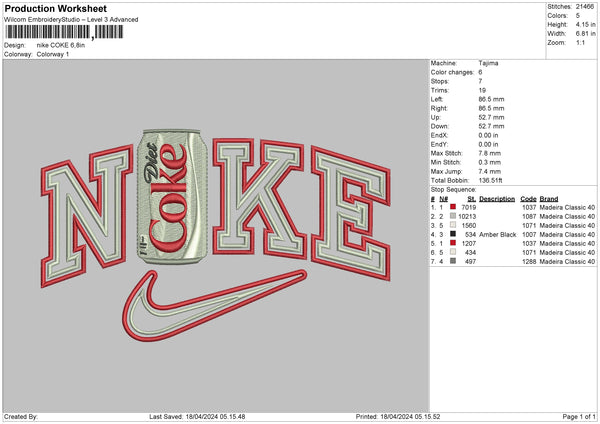Viewport: 600px width, 424px height.
Task: Click the 'Down:' measurement label
Action: 439,126
